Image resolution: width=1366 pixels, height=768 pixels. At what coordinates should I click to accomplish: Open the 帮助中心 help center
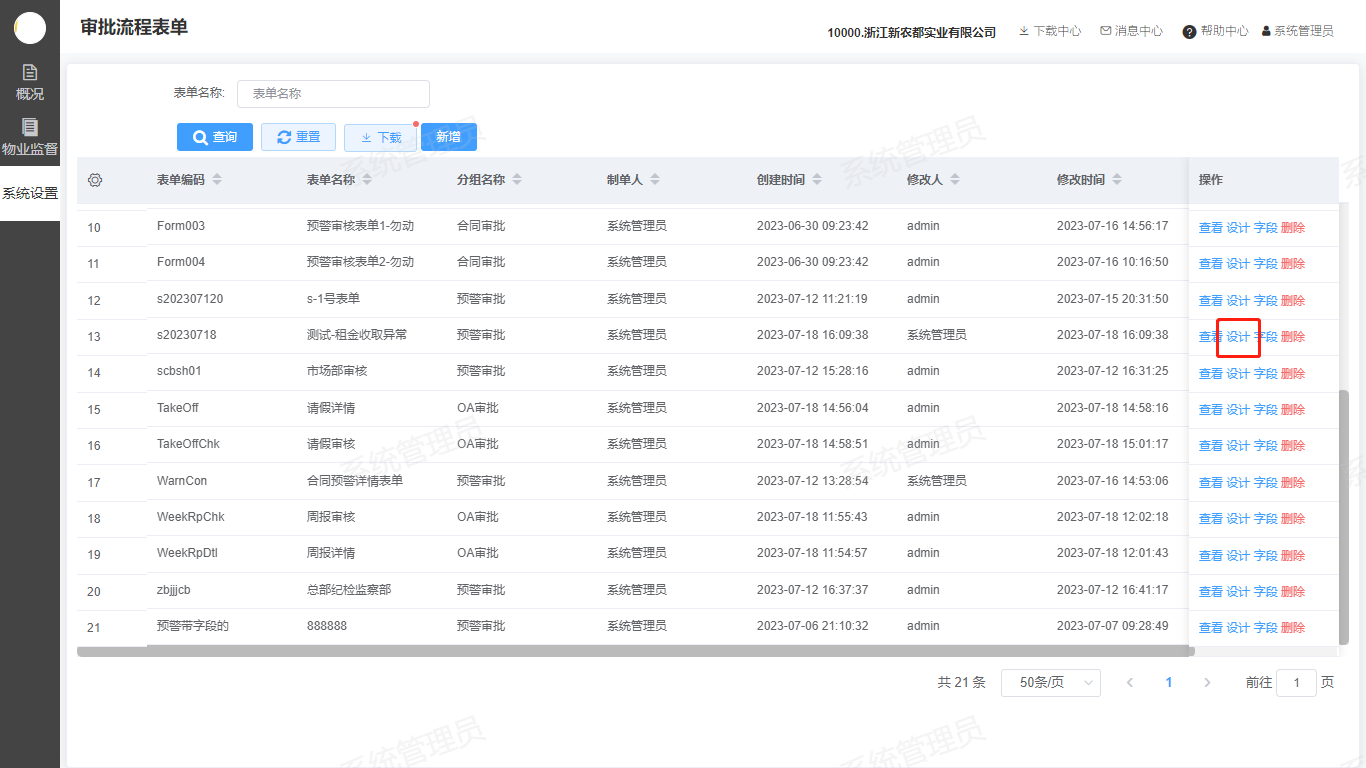[x=1215, y=31]
